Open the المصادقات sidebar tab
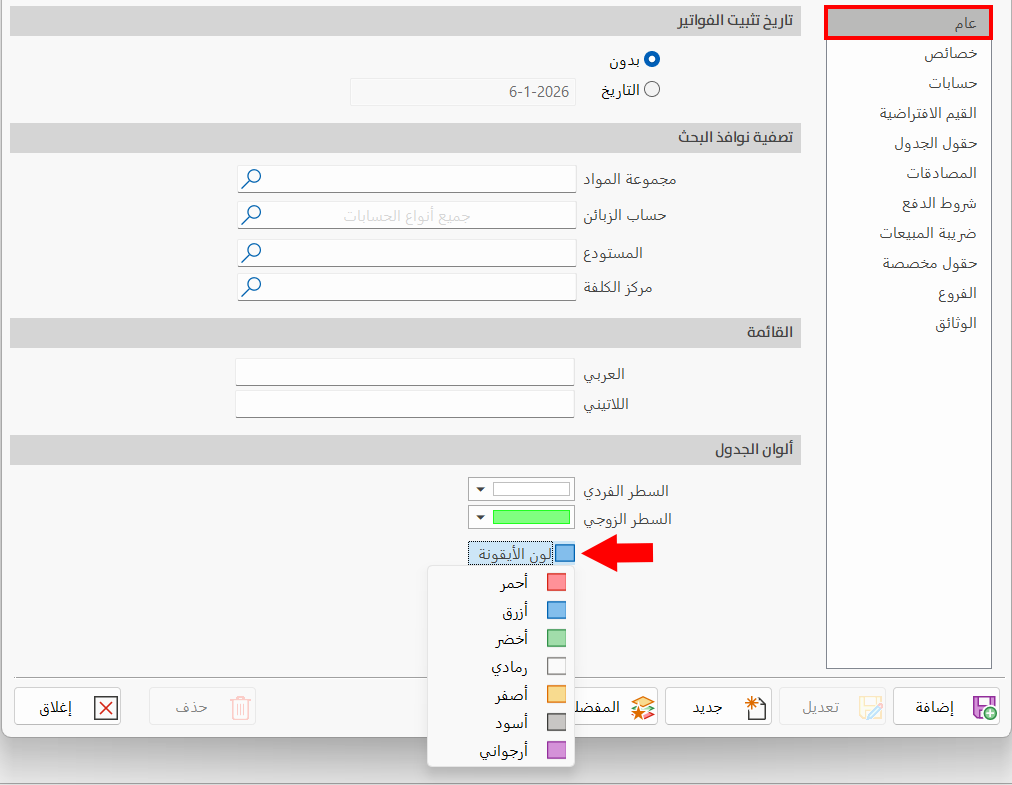This screenshot has width=1012, height=785. [909, 173]
